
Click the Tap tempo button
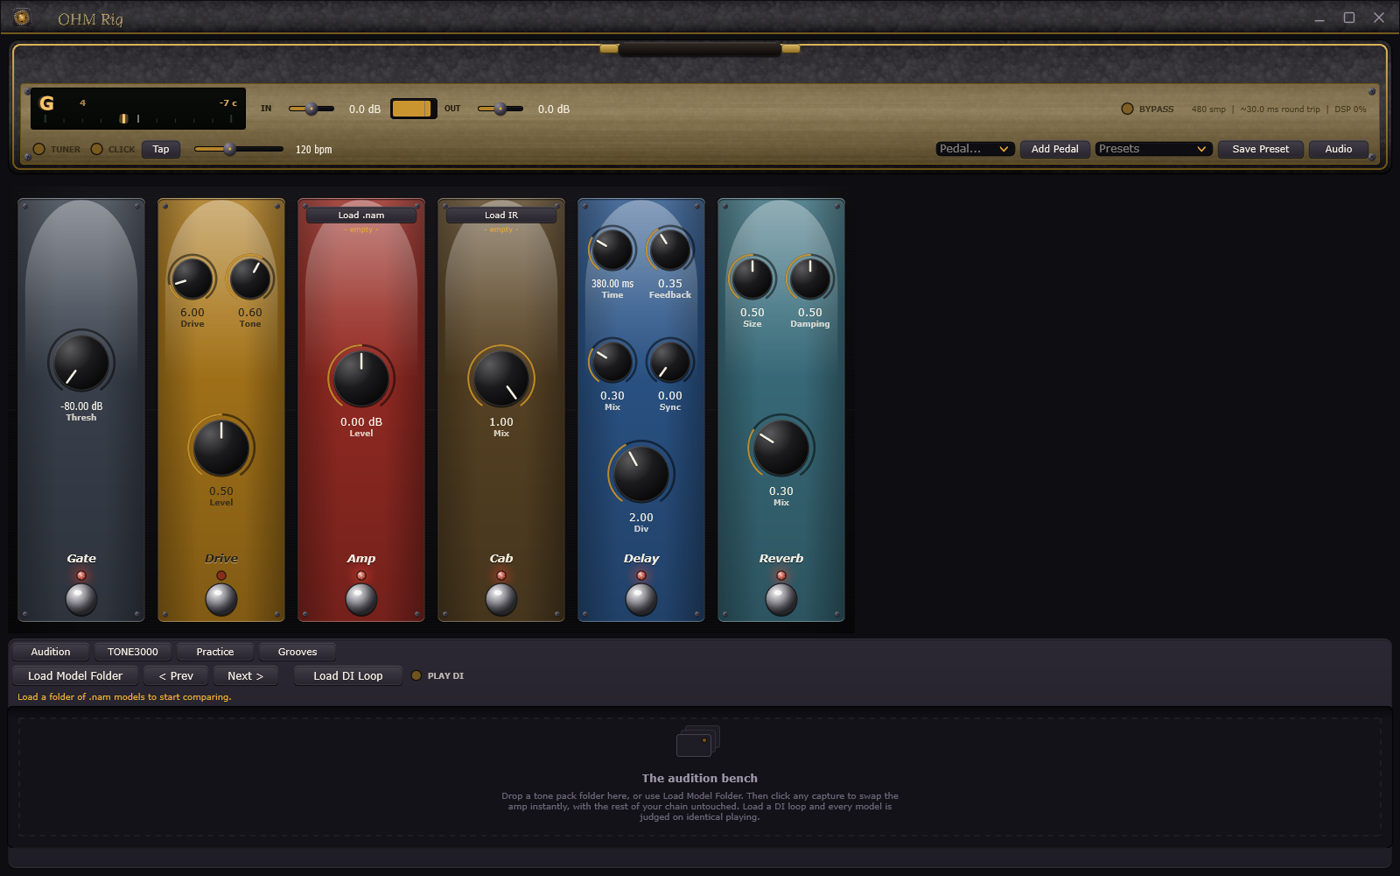[x=161, y=149]
